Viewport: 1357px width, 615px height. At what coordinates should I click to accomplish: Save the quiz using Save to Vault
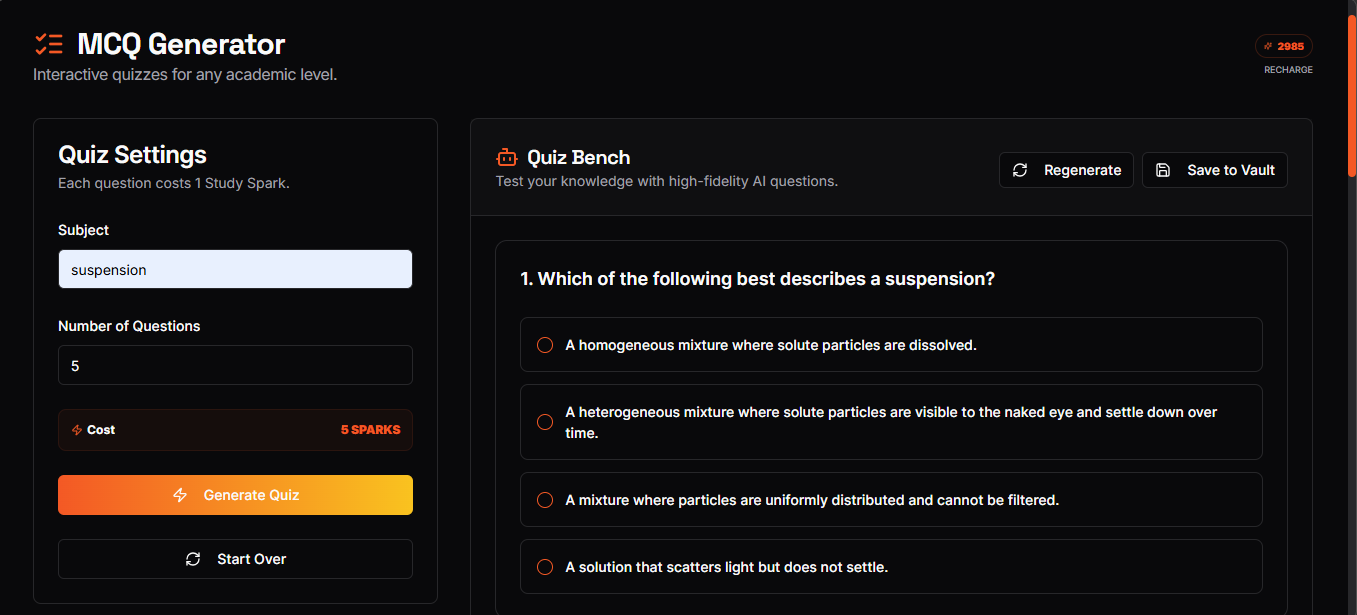[x=1214, y=170]
